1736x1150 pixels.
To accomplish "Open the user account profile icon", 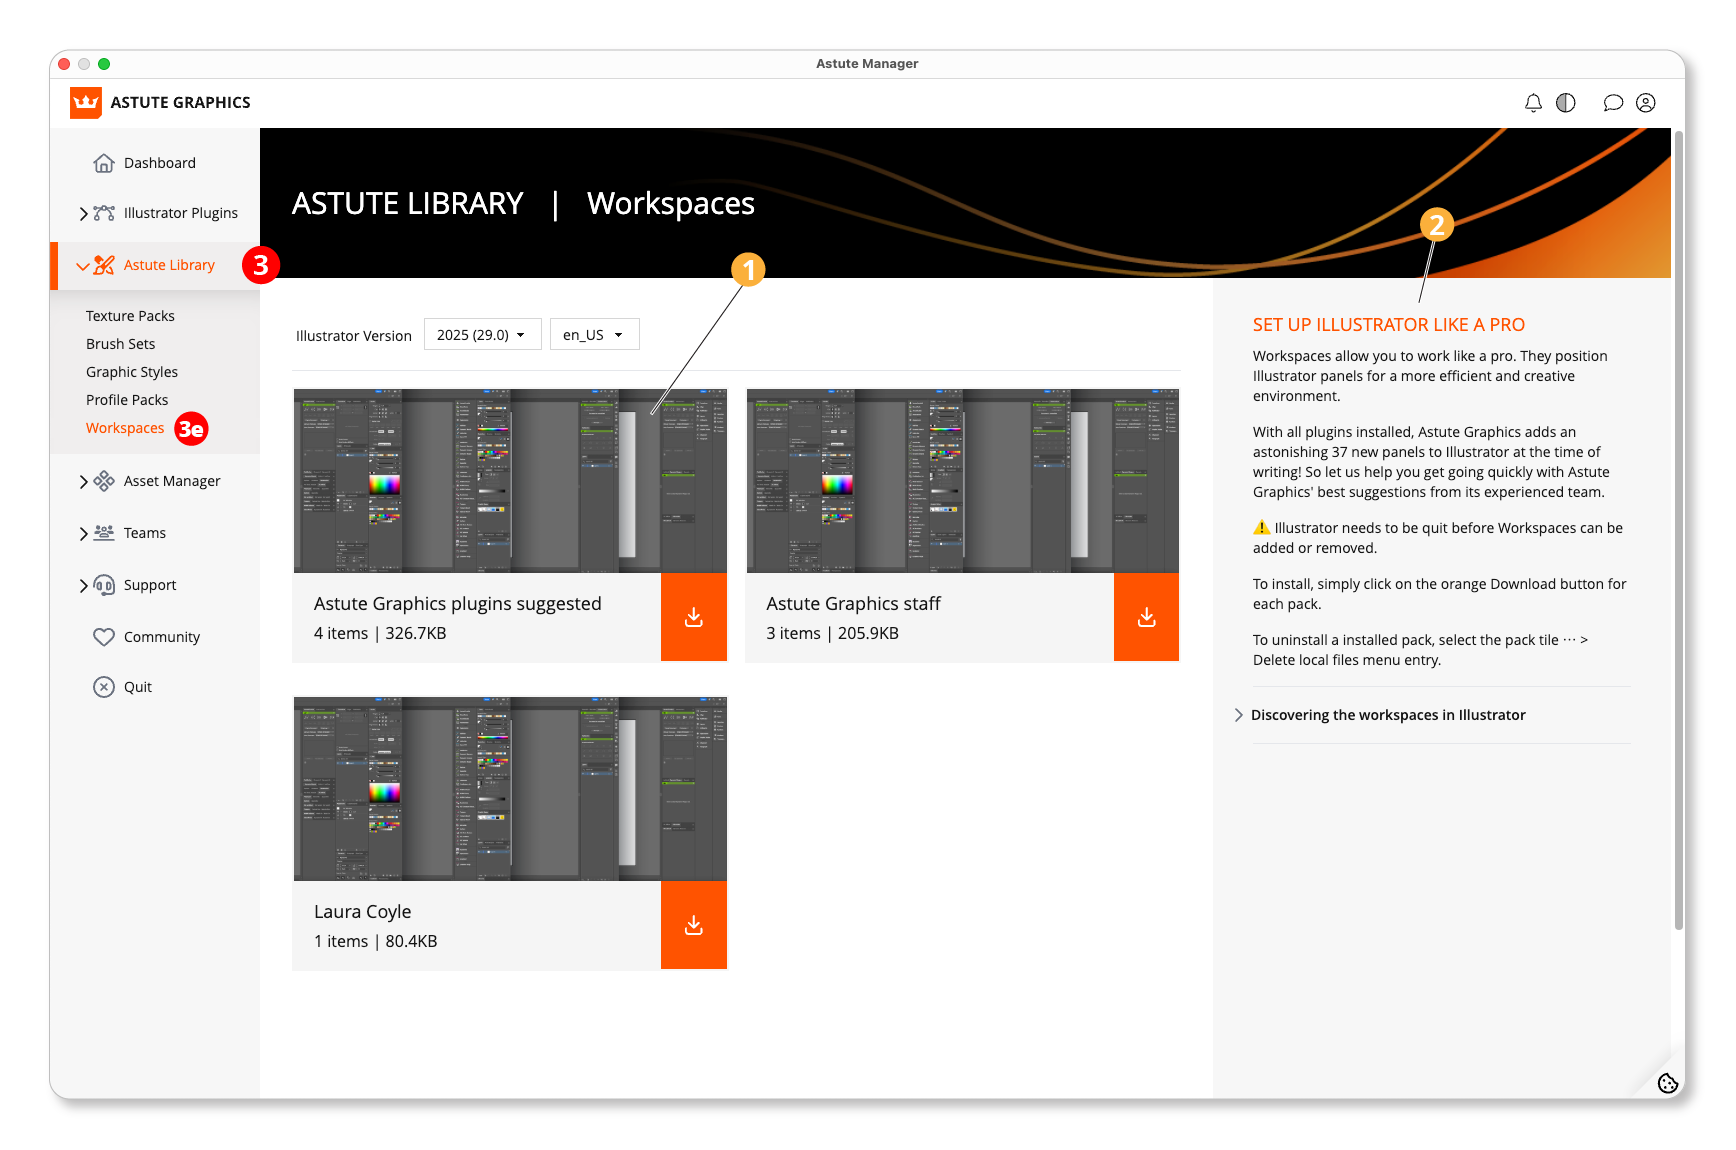I will [1645, 103].
